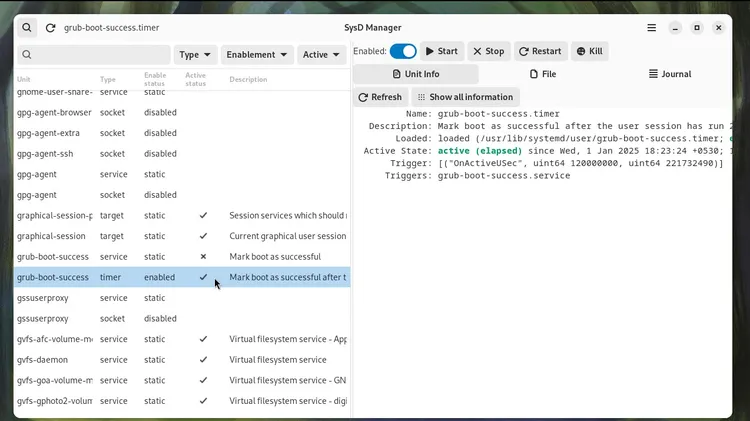The height and width of the screenshot is (421, 750).
Task: Click the grub-boot-success.service Triggers value
Action: (x=504, y=176)
